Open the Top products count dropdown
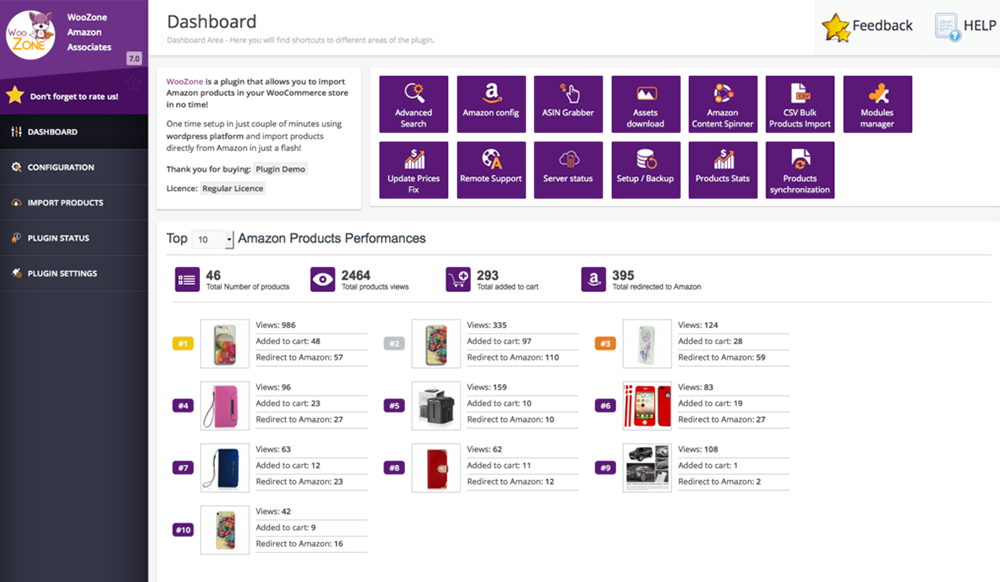Viewport: 1000px width, 582px height. pyautogui.click(x=213, y=239)
